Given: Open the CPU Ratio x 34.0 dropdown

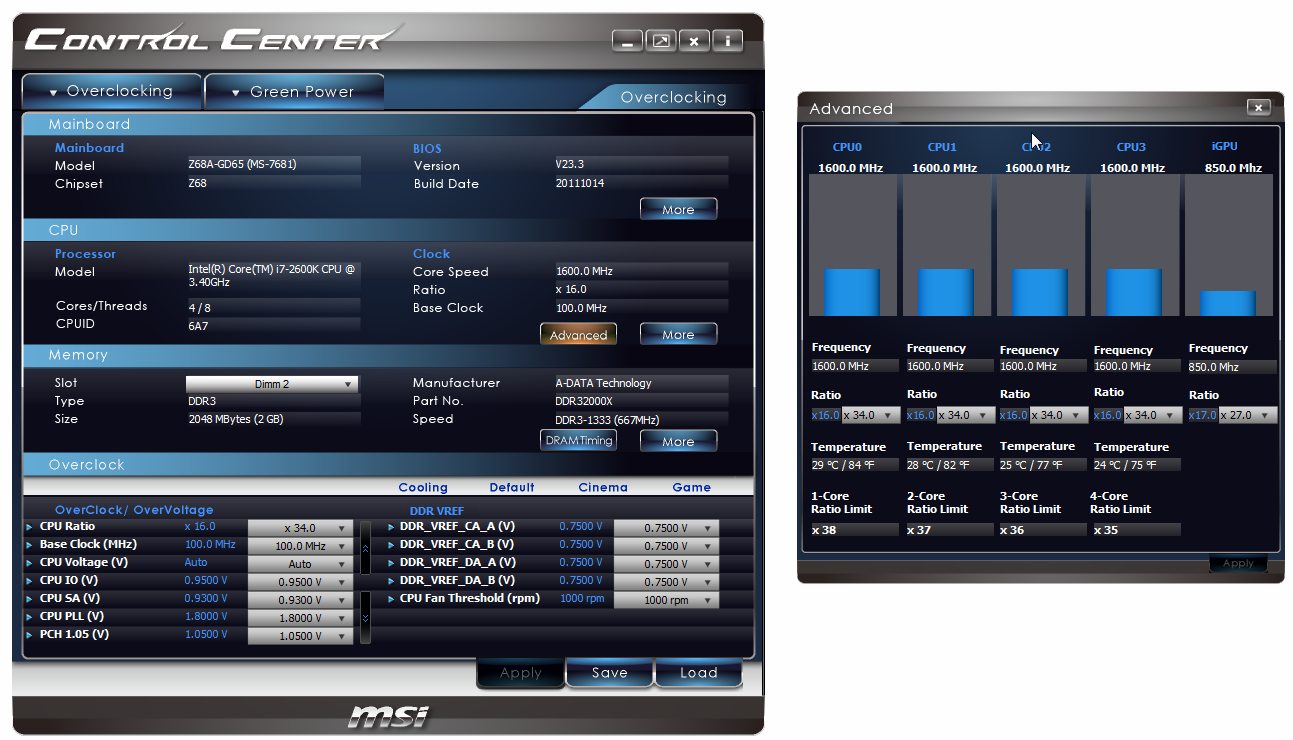Looking at the screenshot, I should tap(300, 528).
